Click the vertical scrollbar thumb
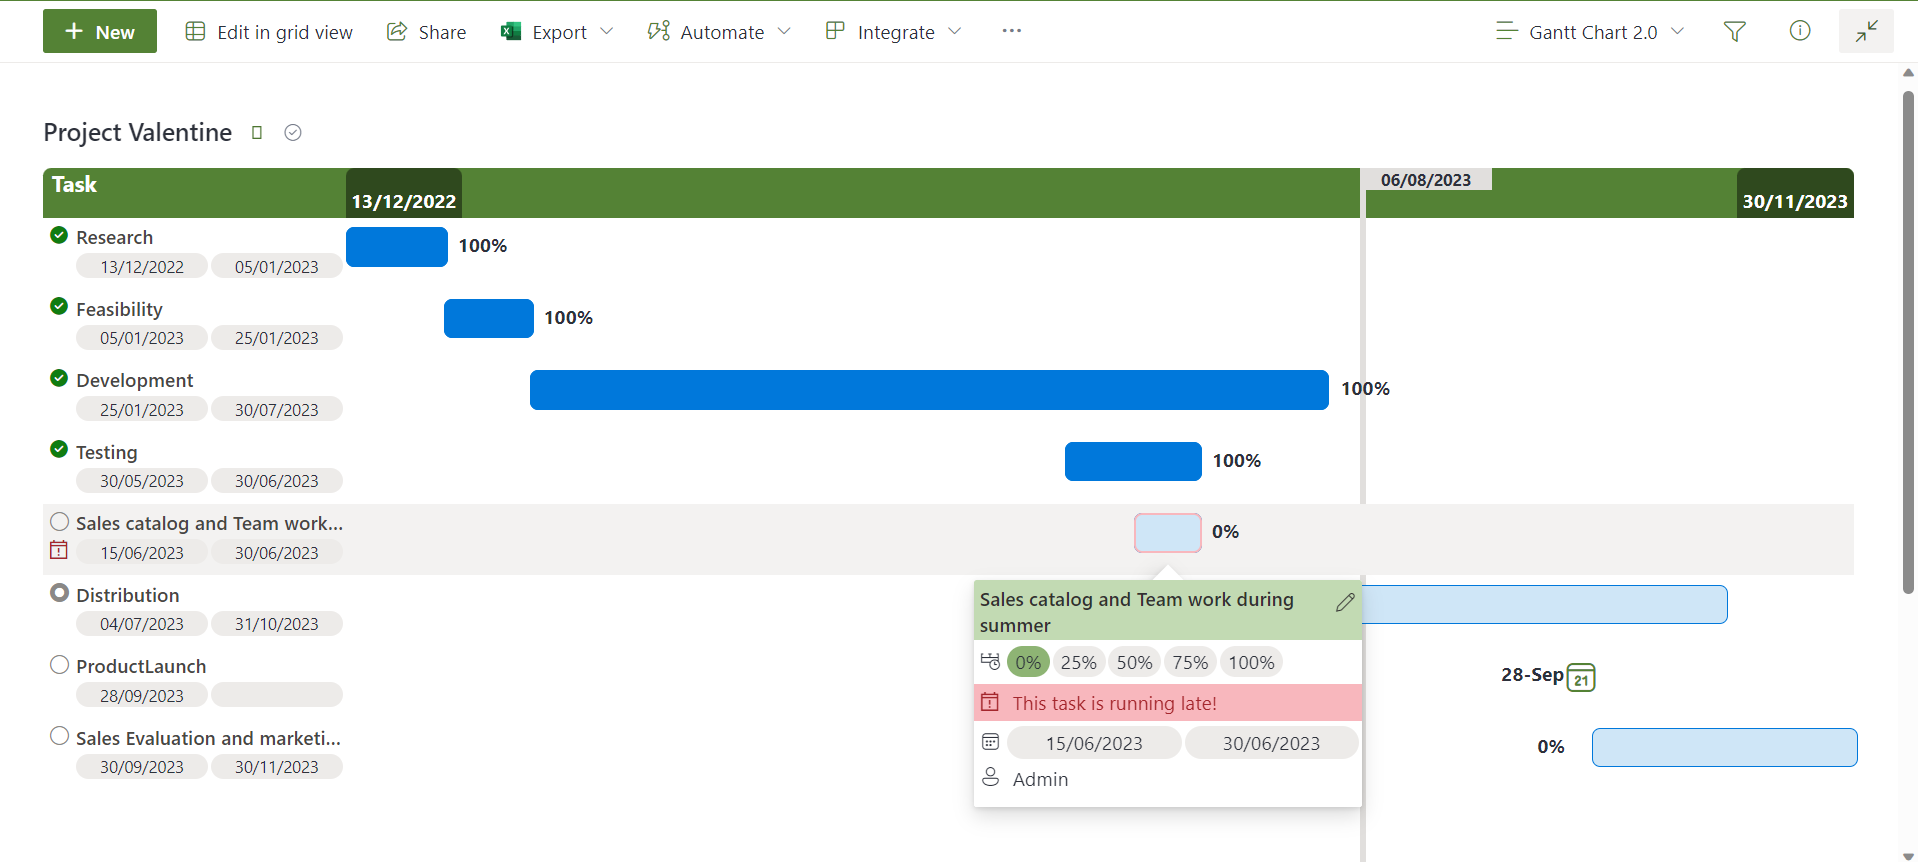The image size is (1918, 862). coord(1908,342)
